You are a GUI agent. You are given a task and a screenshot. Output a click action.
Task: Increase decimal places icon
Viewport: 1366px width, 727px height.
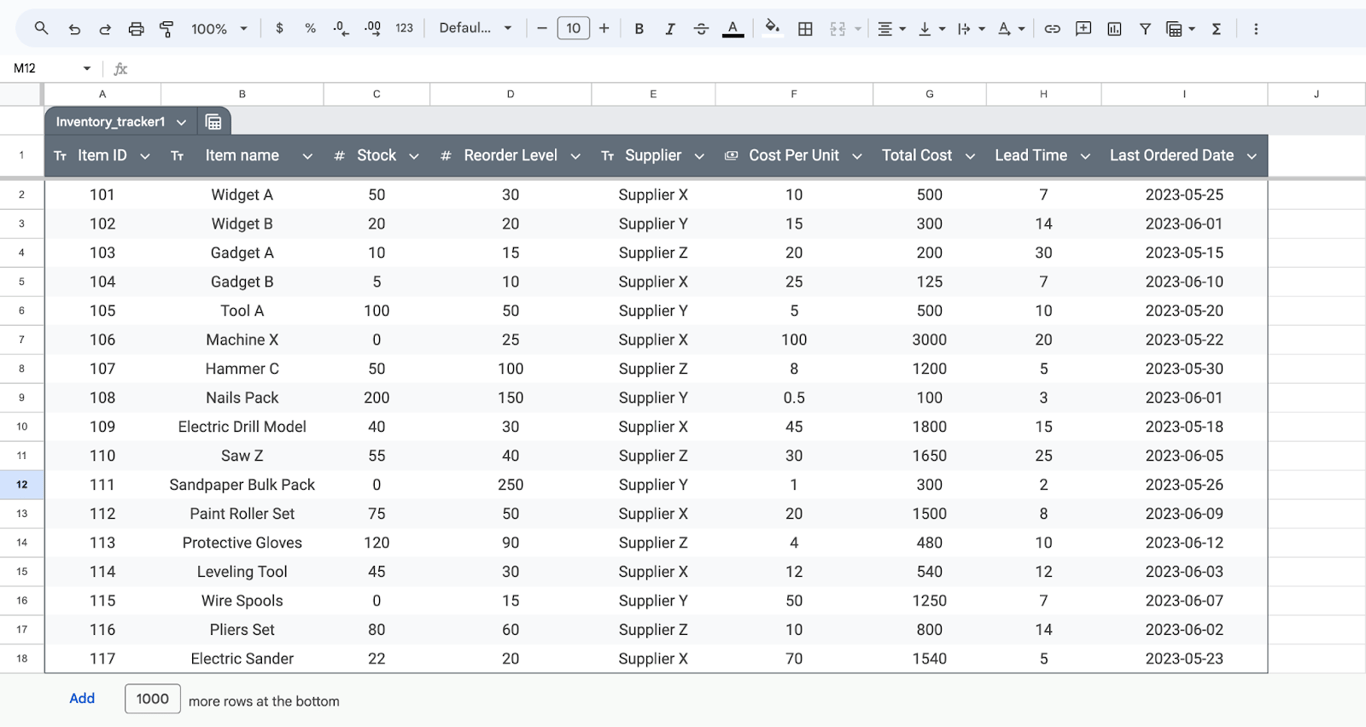tap(373, 29)
